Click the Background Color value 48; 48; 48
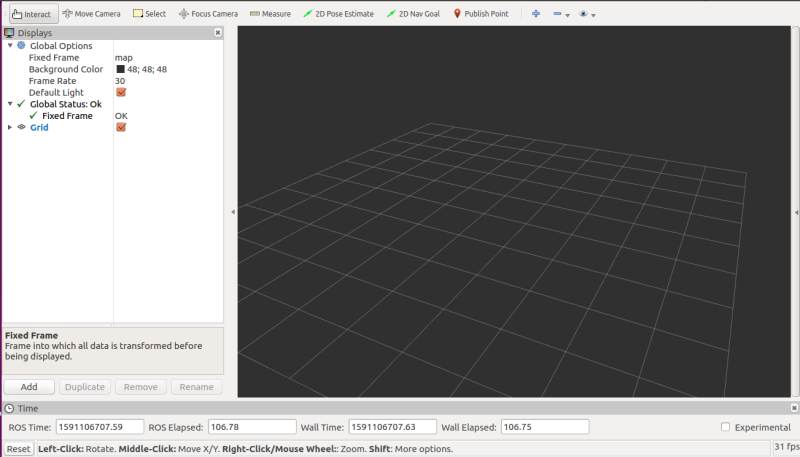This screenshot has width=800, height=457. tap(147, 69)
